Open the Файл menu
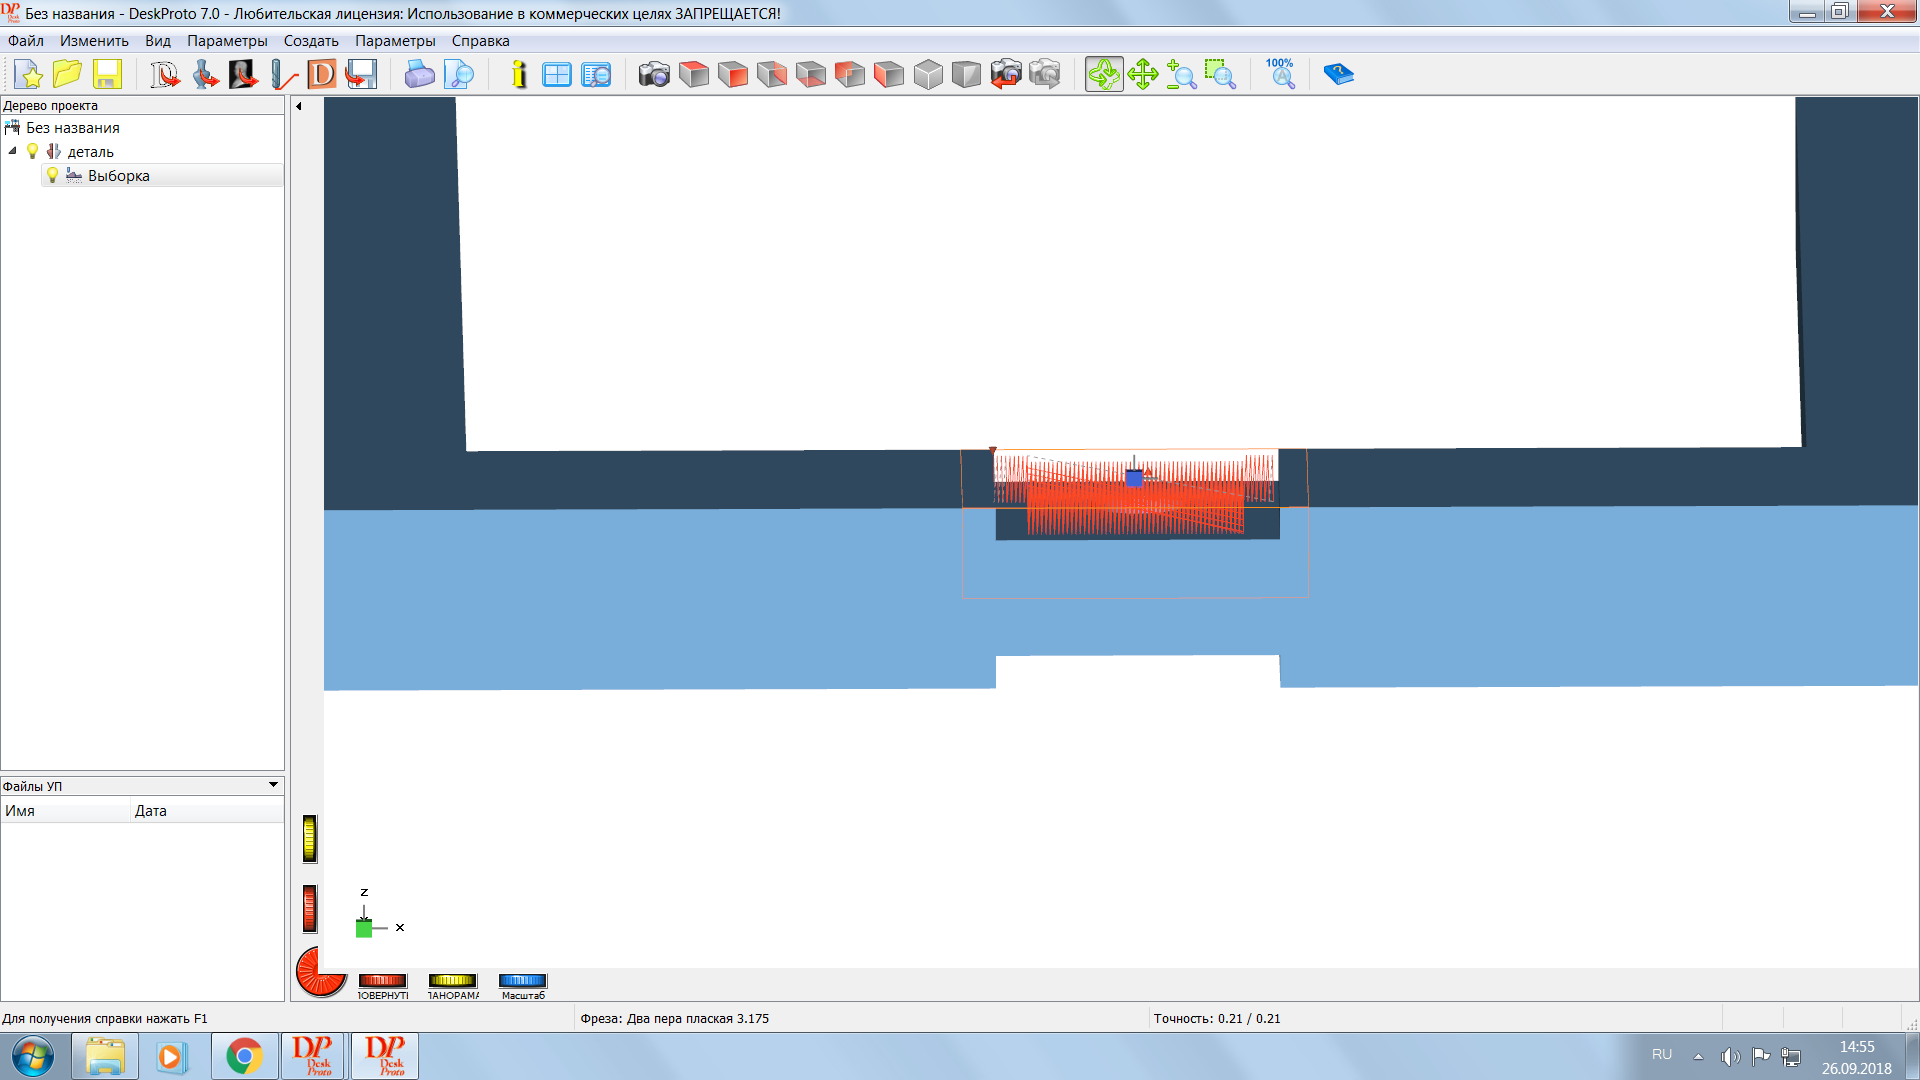Screen dimensions: 1920x1080 [26, 41]
